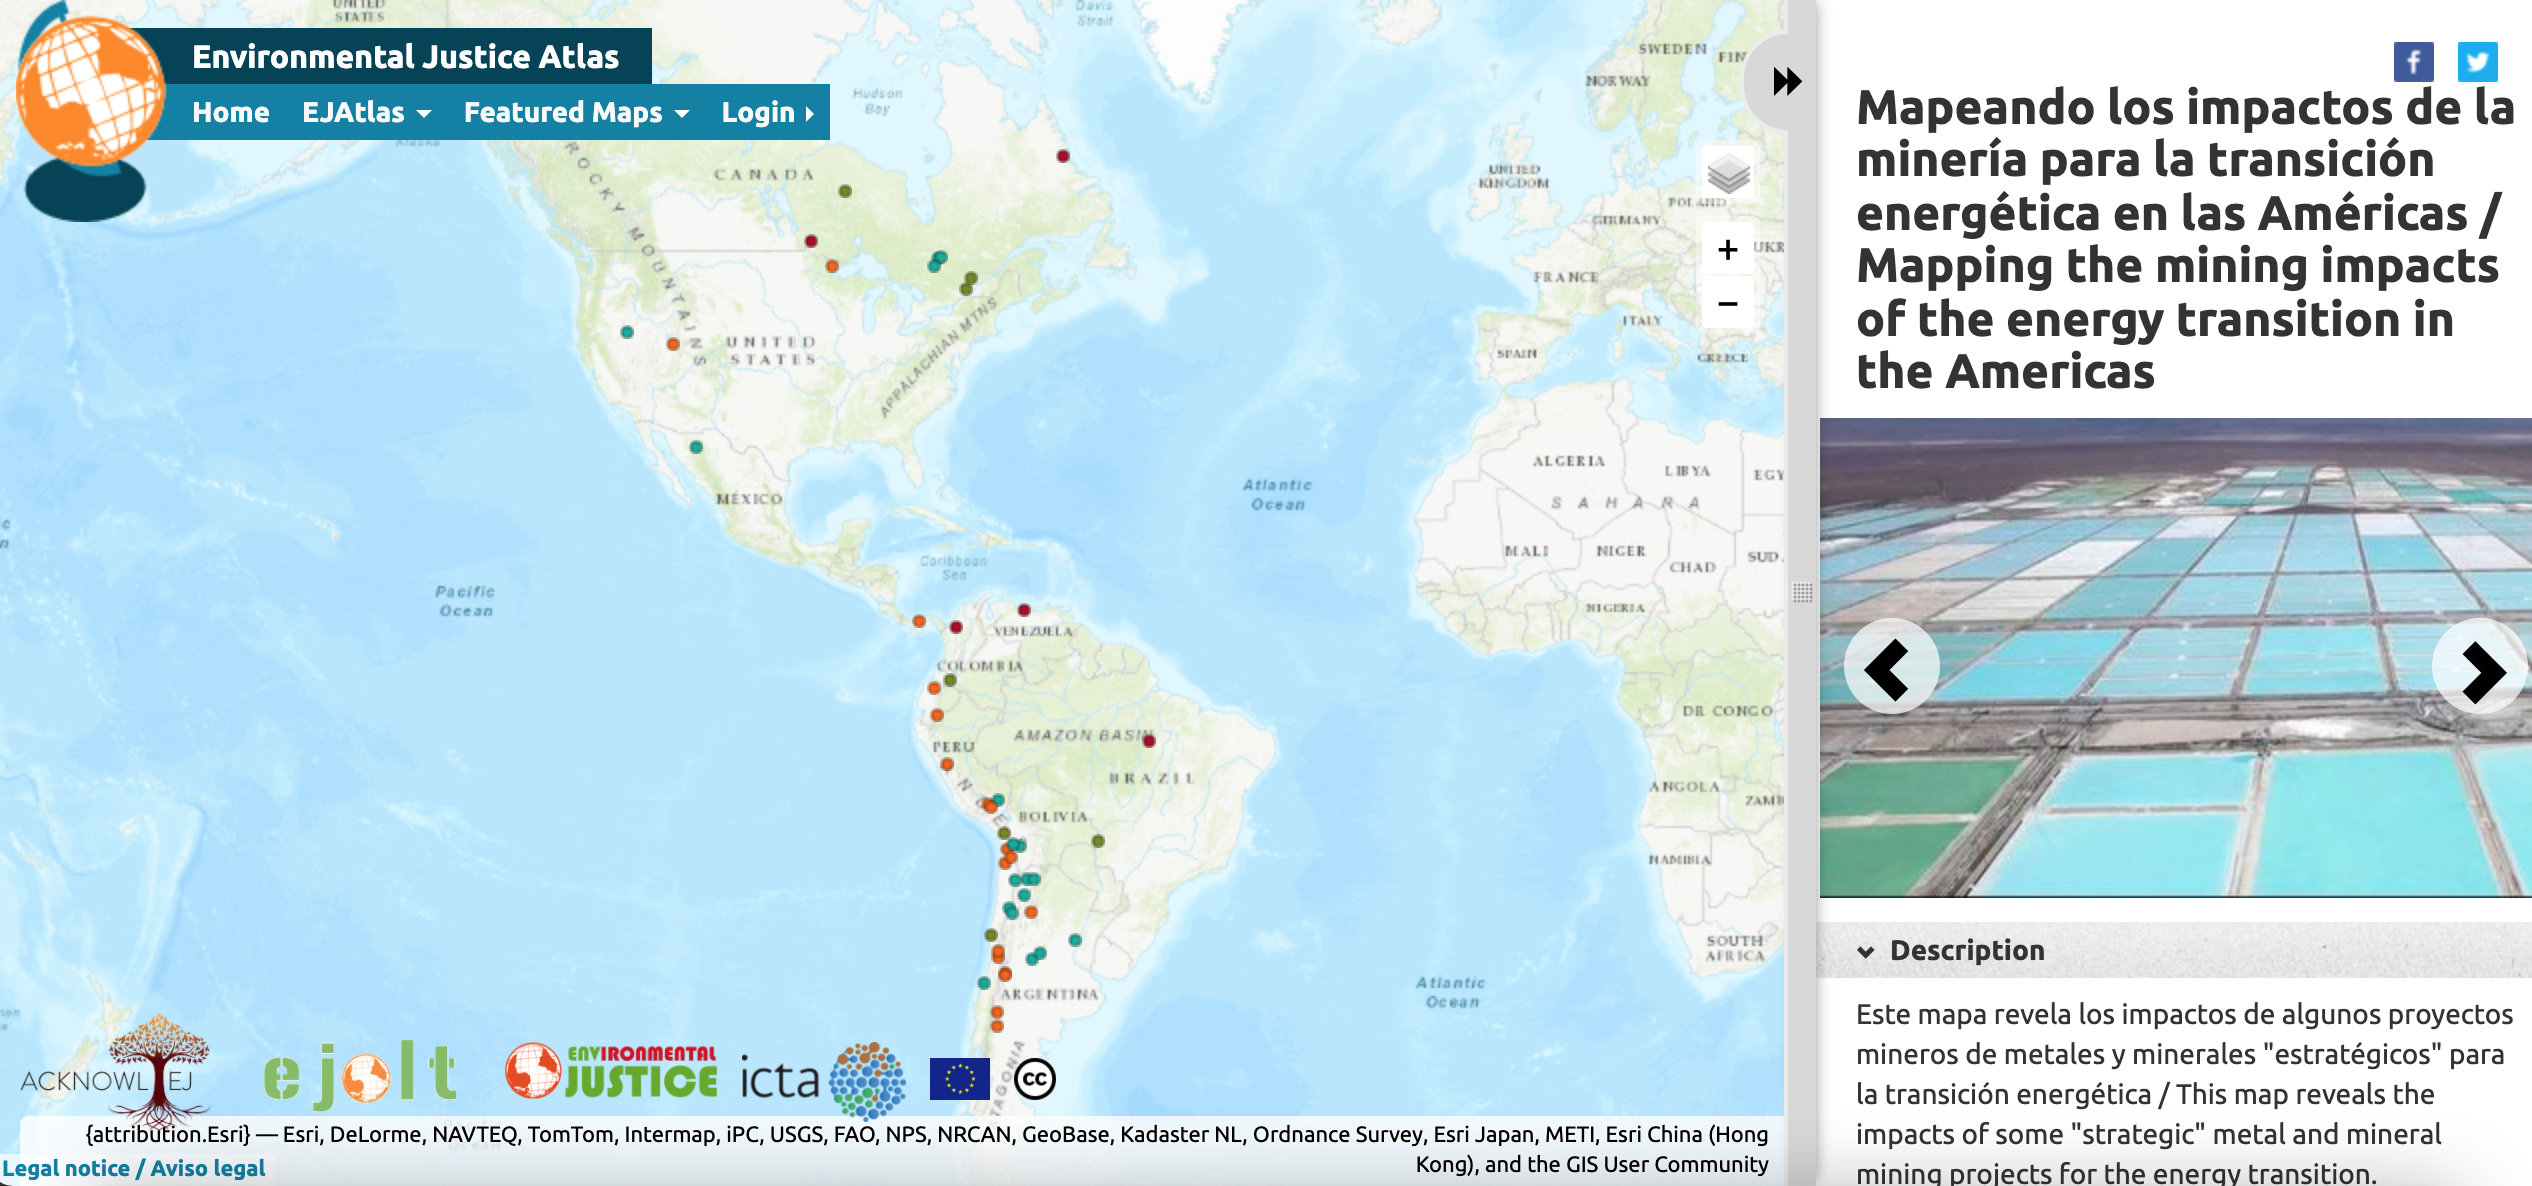Open the Login menu item

pos(767,113)
